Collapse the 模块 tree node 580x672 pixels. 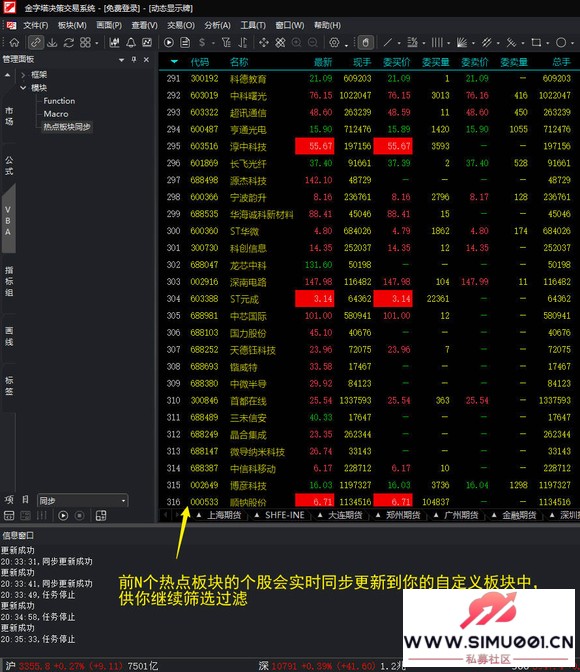[23, 88]
